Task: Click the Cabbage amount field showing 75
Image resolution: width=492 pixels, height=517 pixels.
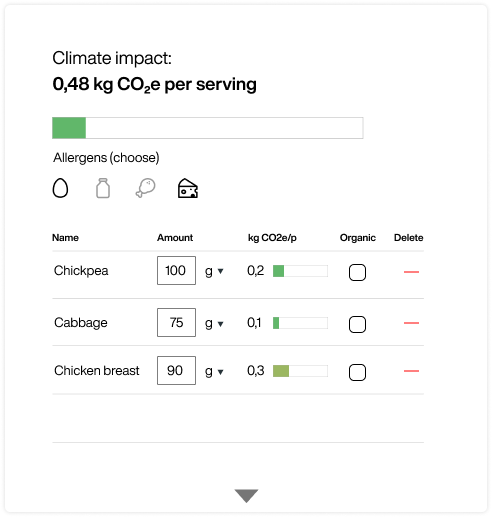Action: coord(176,322)
